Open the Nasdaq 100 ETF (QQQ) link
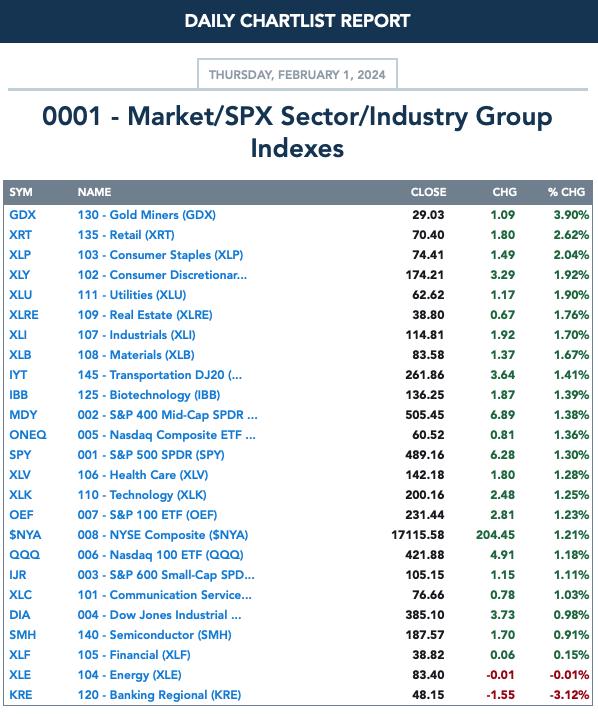This screenshot has height=714, width=598. [160, 555]
